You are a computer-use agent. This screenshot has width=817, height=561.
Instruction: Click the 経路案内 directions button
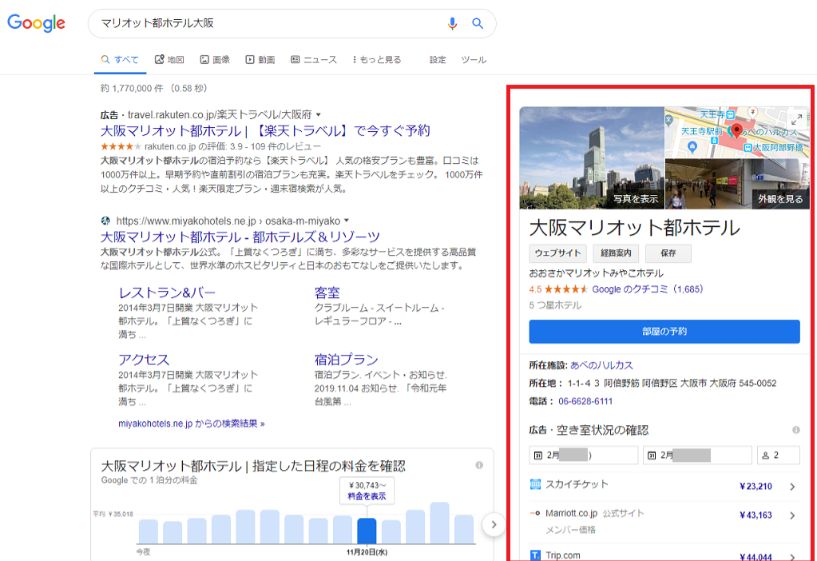coord(616,253)
